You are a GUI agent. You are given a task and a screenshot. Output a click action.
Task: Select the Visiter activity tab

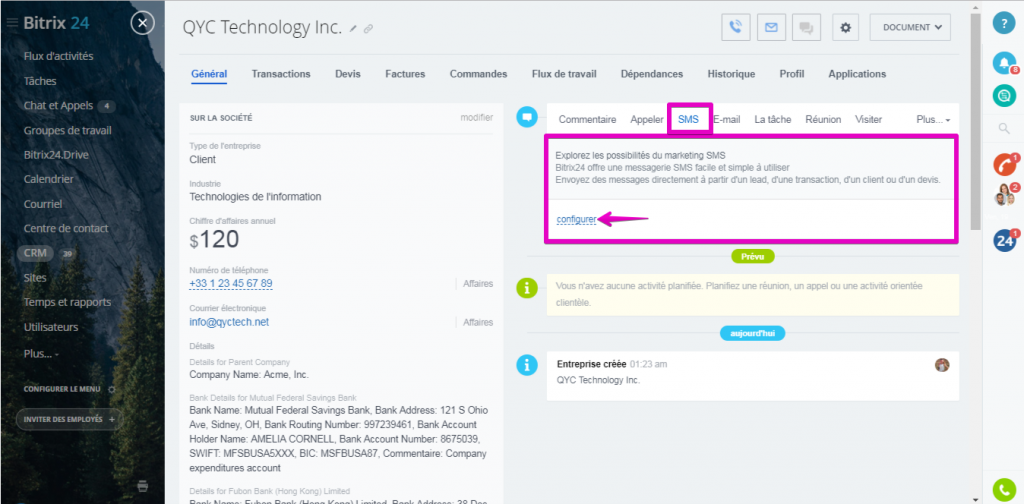pyautogui.click(x=868, y=119)
